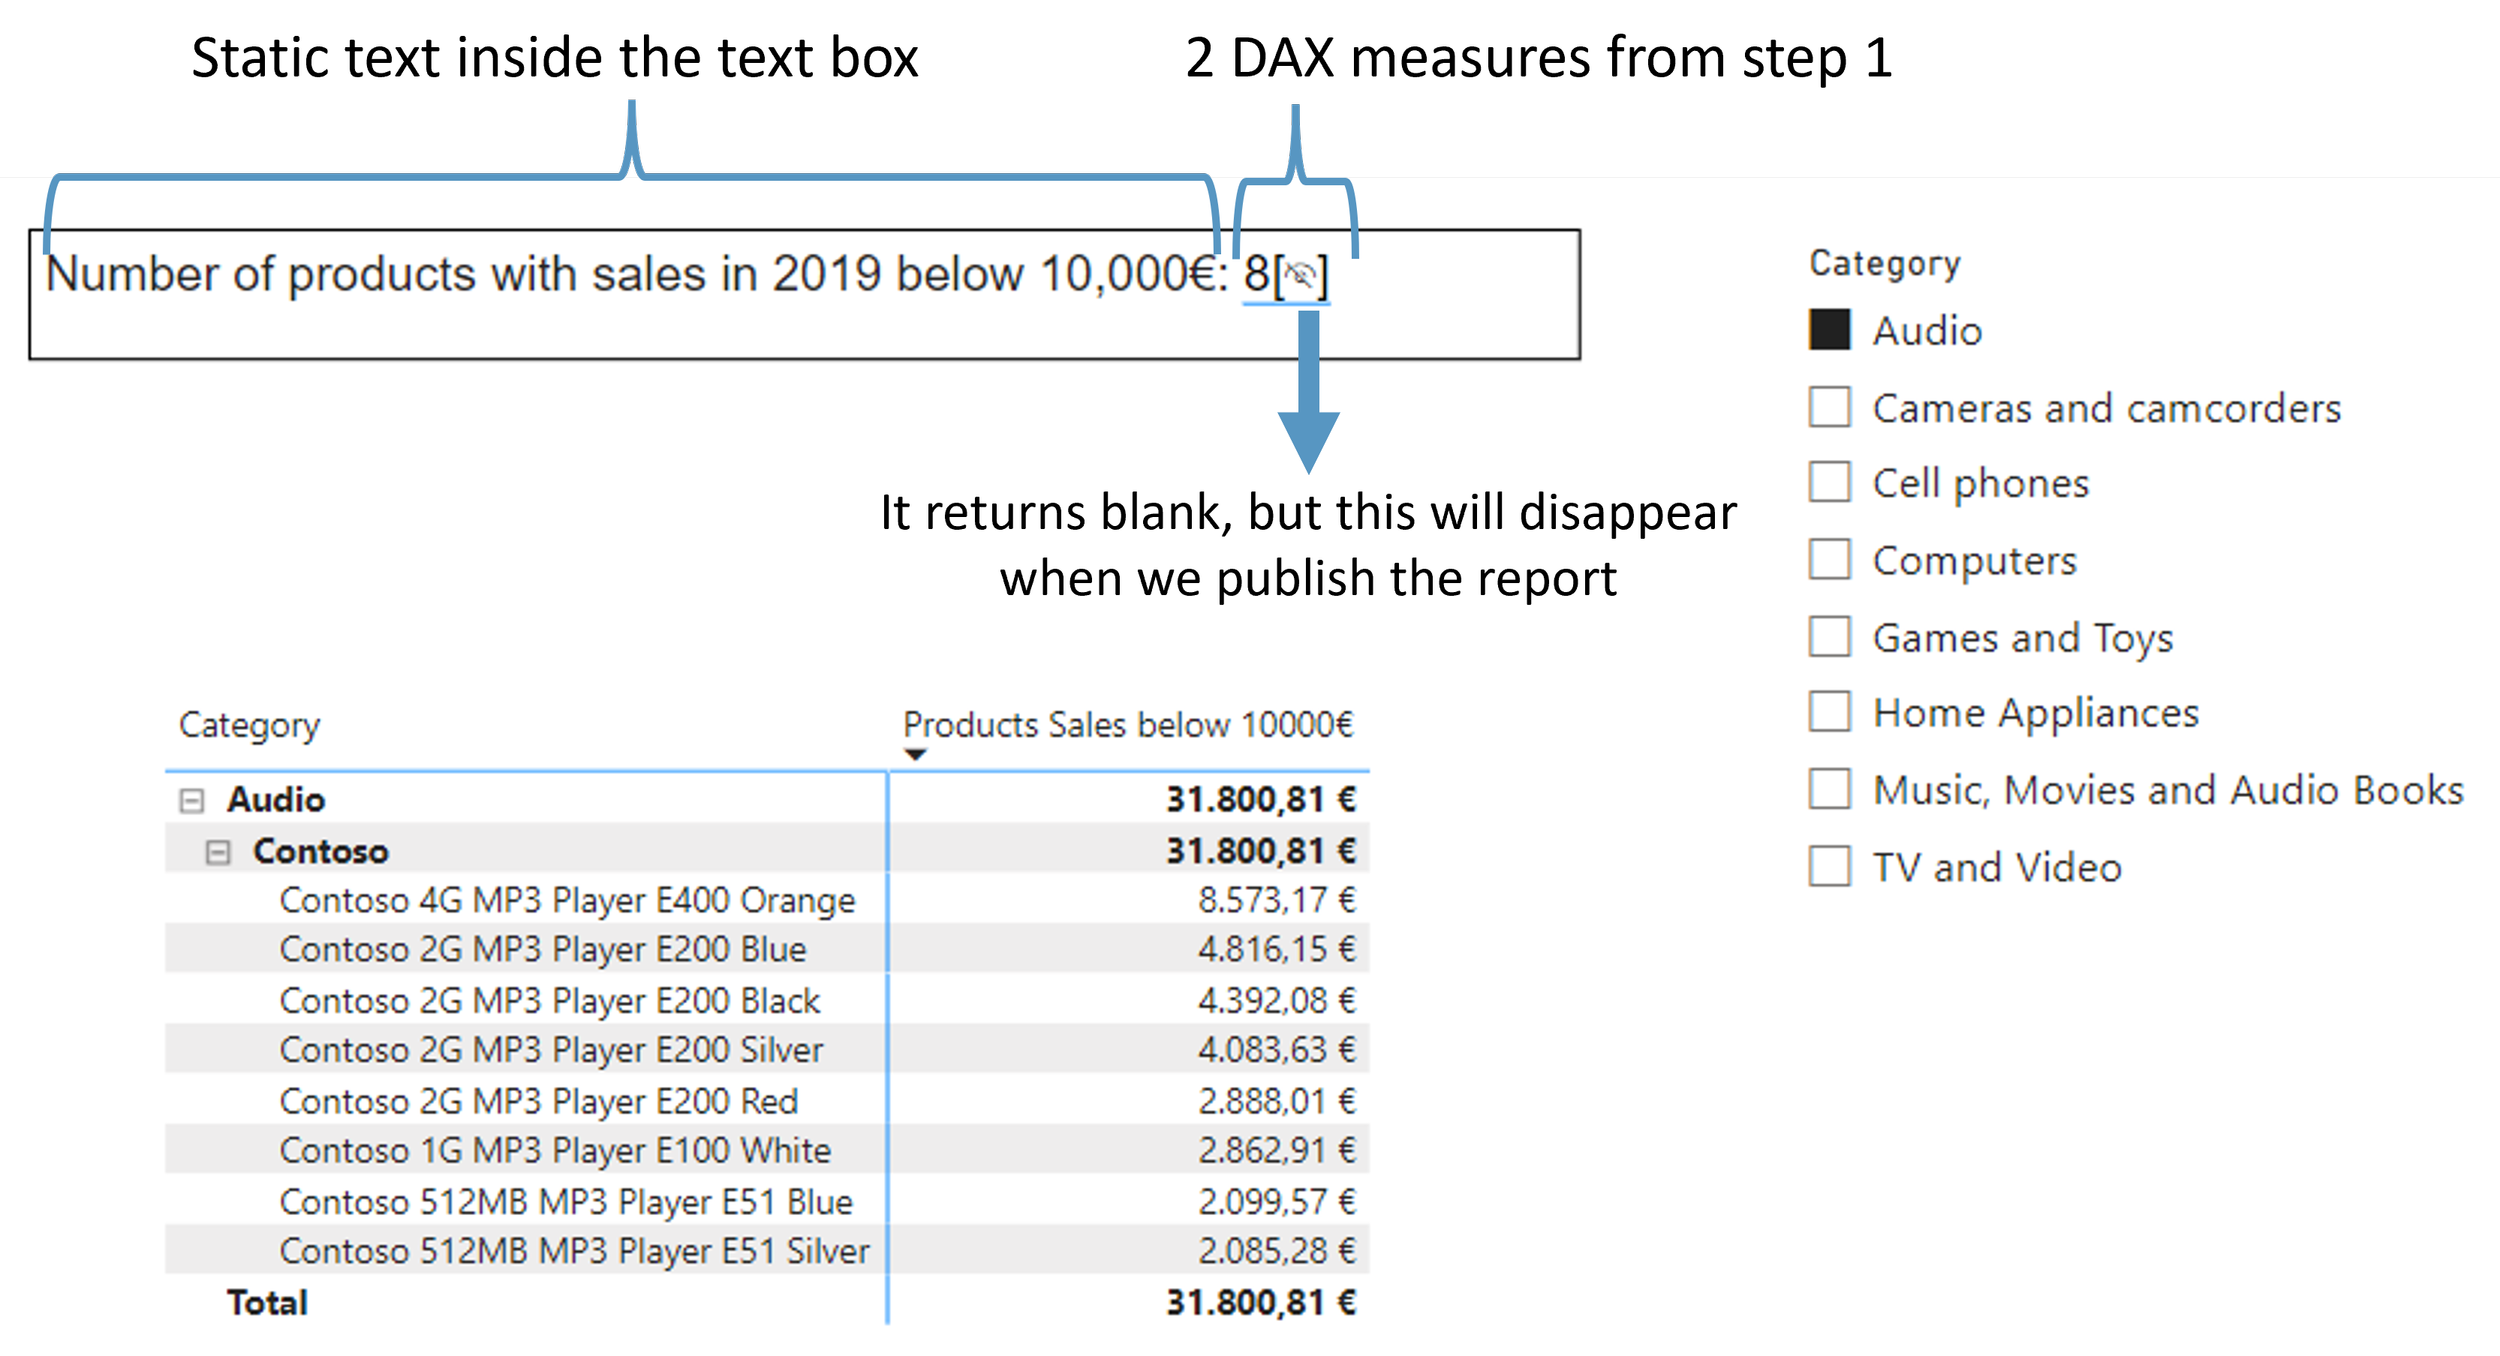Collapse the Audio row in the matrix
The height and width of the screenshot is (1356, 2500).
(x=191, y=800)
